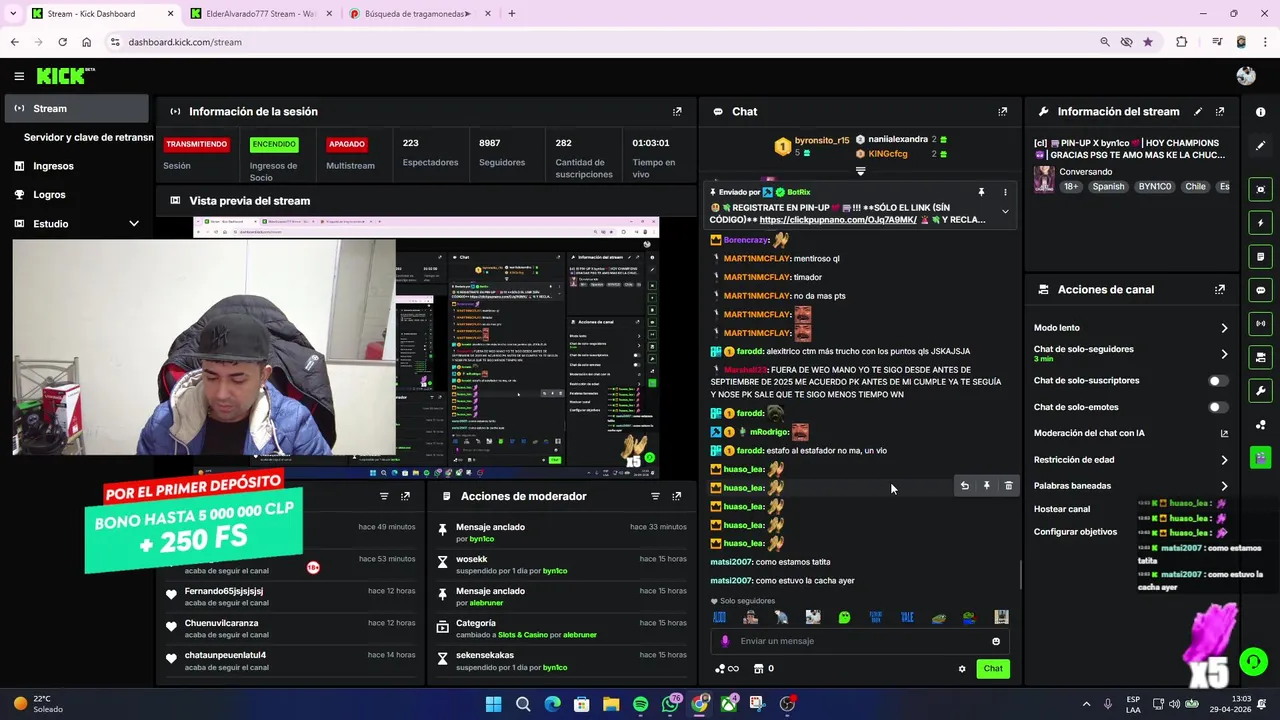Click Configurar objetivos option

(1076, 532)
